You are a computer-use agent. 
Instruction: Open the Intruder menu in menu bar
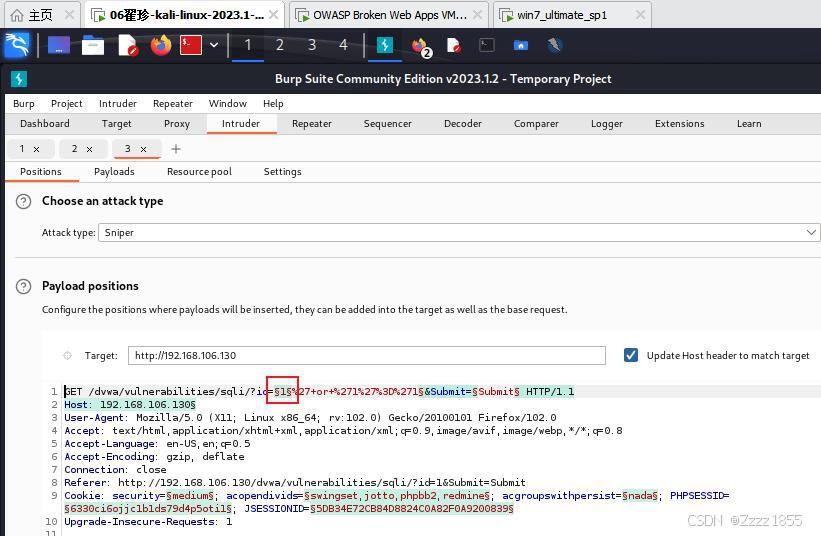pyautogui.click(x=118, y=104)
